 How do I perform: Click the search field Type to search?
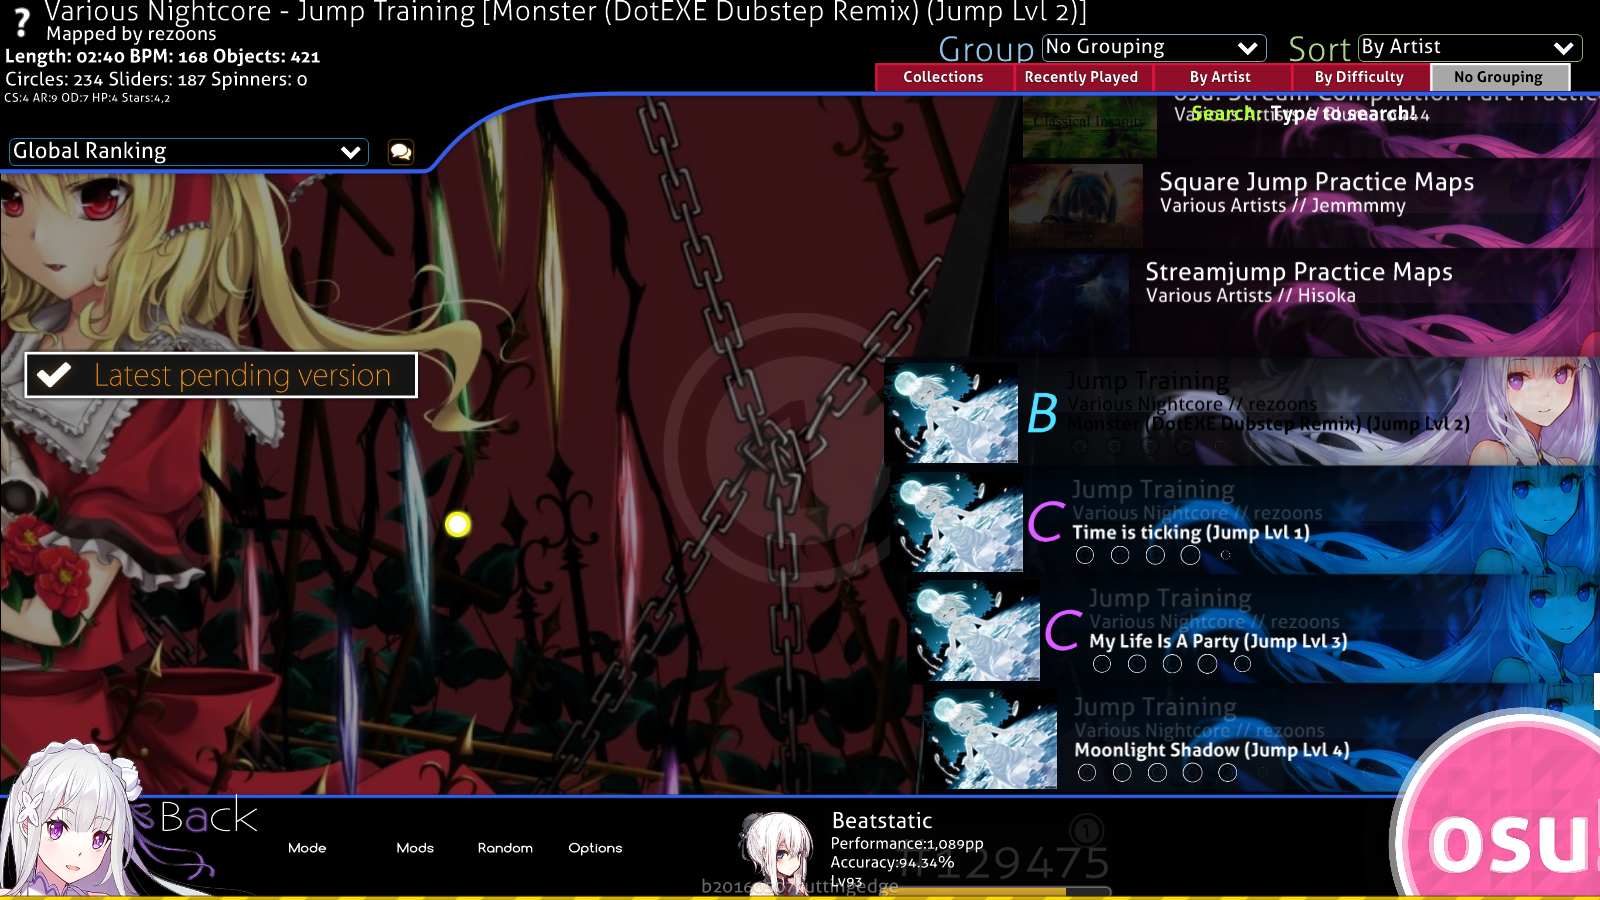(x=1303, y=114)
